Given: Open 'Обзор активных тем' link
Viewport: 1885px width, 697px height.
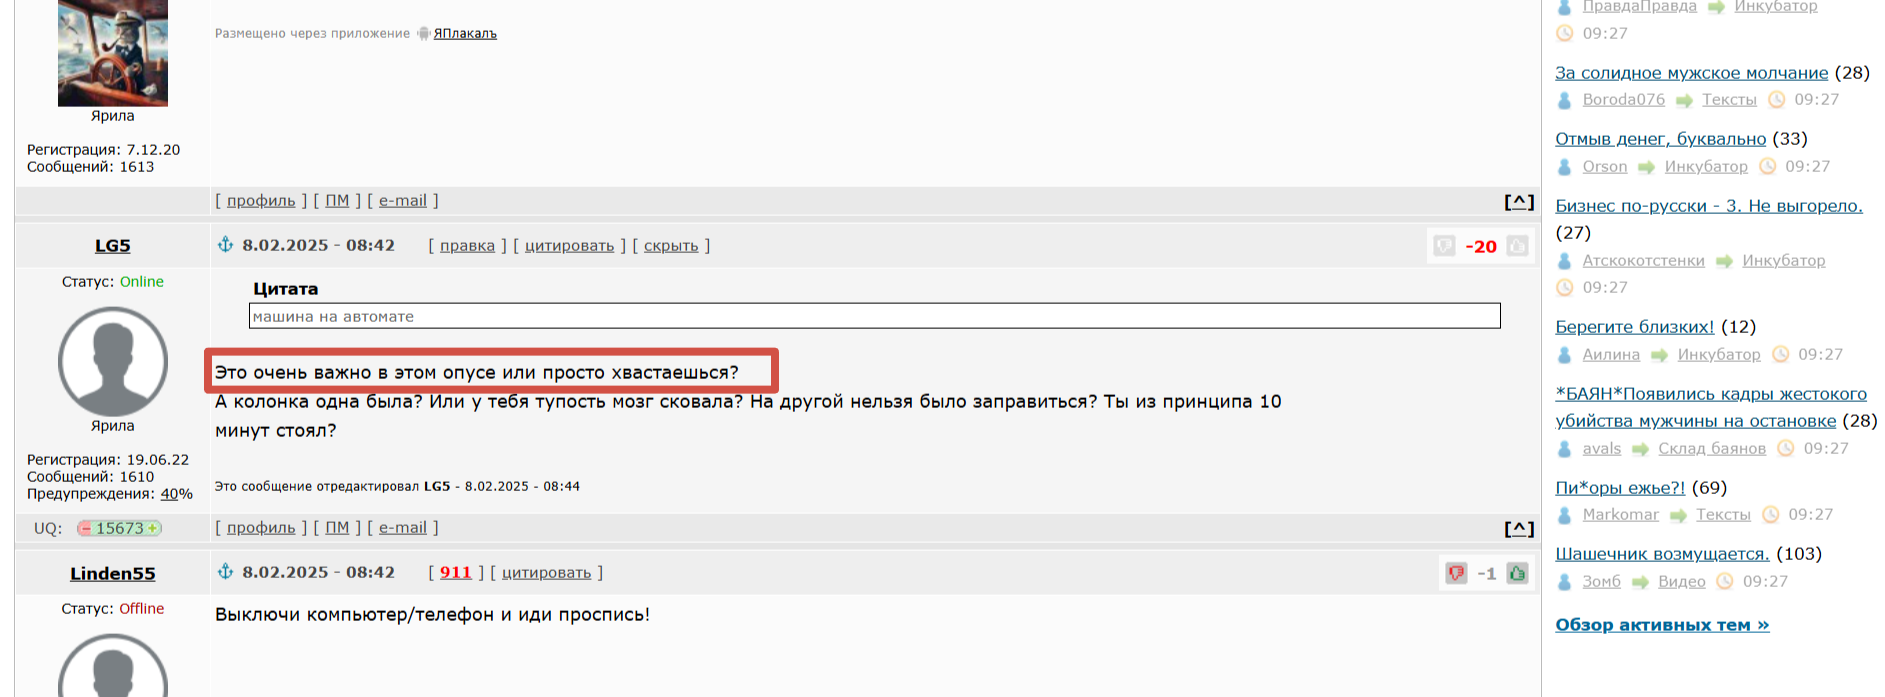Looking at the screenshot, I should 1662,625.
